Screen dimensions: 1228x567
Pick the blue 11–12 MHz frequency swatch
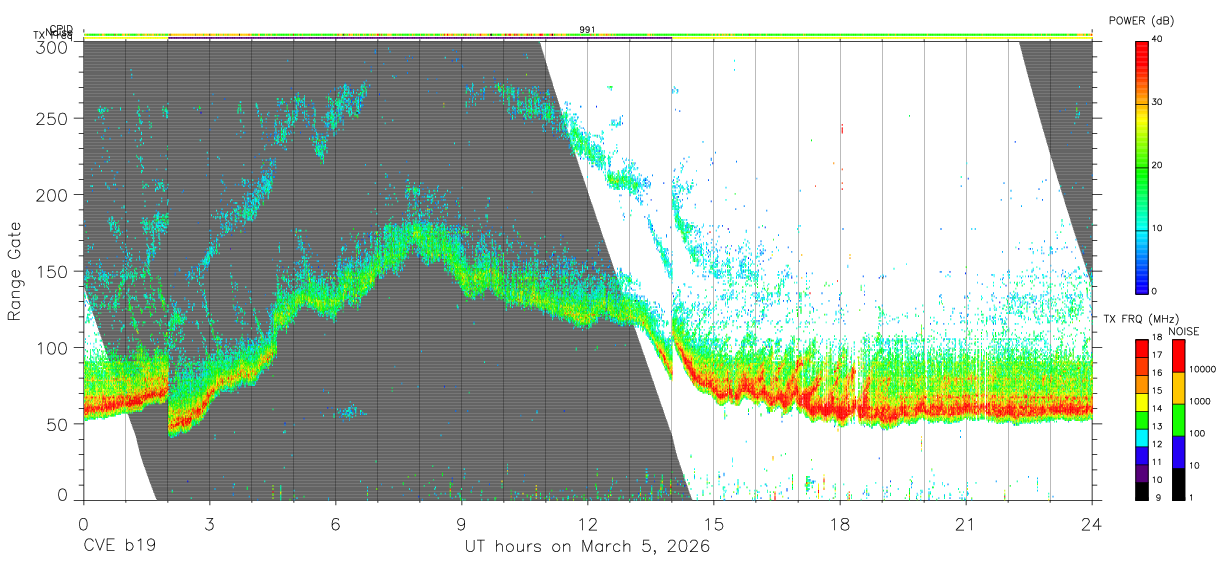pyautogui.click(x=1142, y=454)
